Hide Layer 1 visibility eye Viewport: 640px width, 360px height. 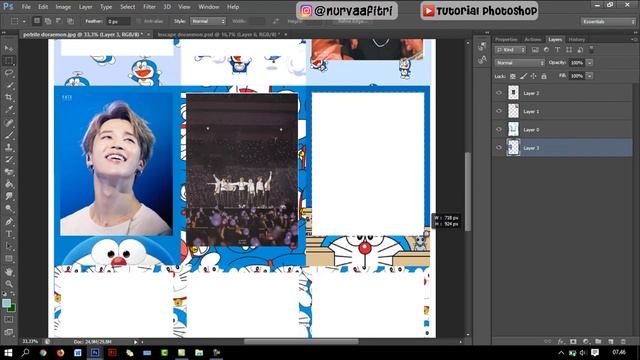tap(499, 111)
